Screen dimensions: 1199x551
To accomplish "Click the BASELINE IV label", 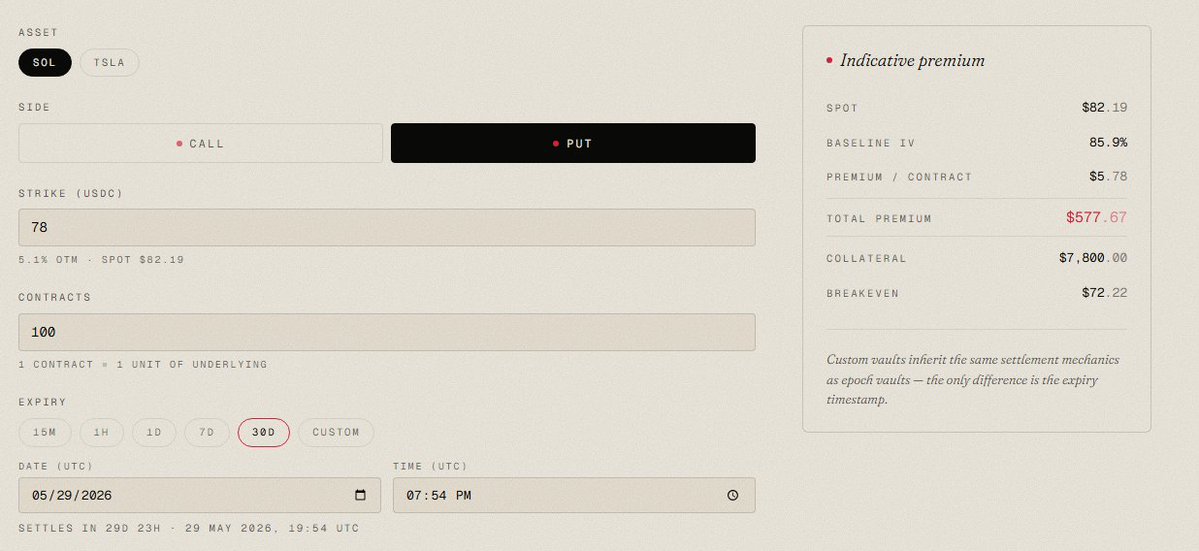I will click(x=870, y=143).
